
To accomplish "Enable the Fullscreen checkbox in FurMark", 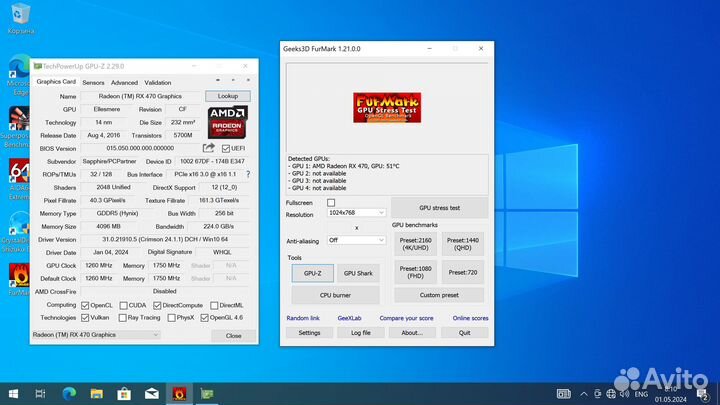I will click(331, 202).
